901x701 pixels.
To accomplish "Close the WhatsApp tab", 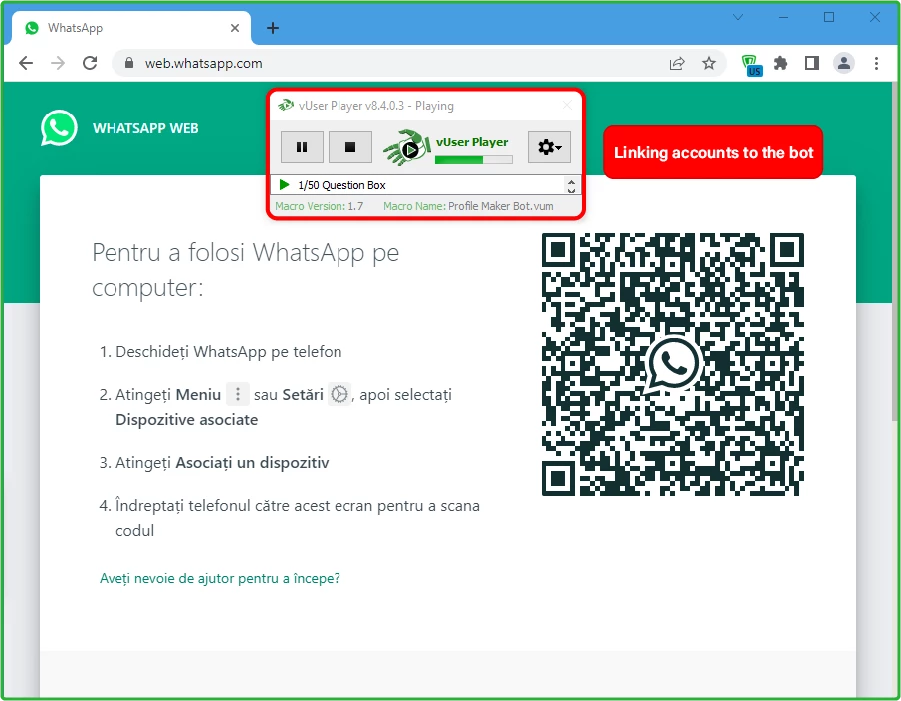I will [x=234, y=28].
